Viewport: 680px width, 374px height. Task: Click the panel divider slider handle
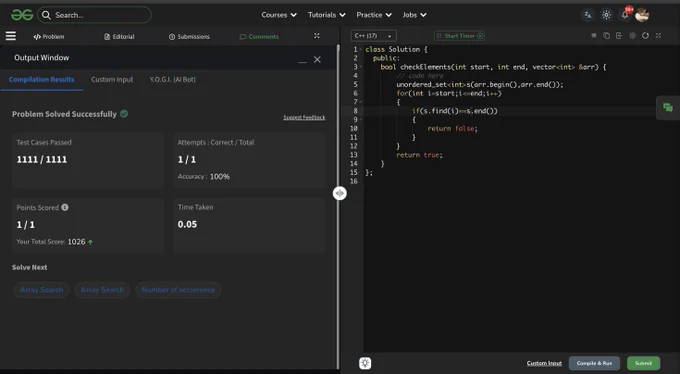(340, 193)
